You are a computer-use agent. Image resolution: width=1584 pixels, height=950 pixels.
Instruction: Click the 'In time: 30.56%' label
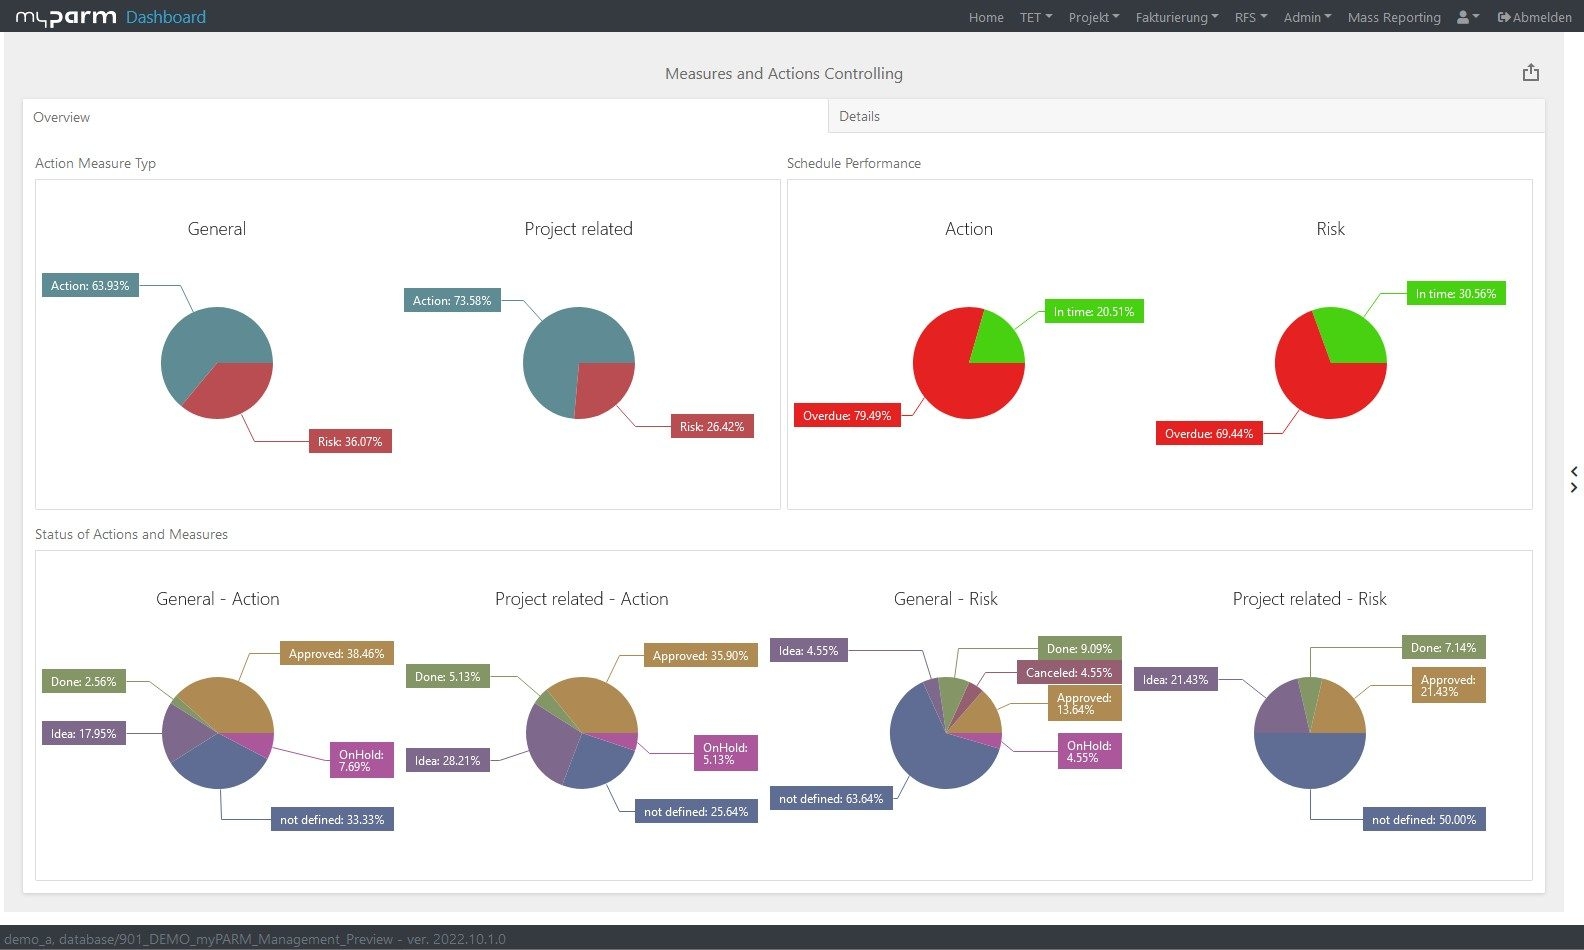point(1456,293)
